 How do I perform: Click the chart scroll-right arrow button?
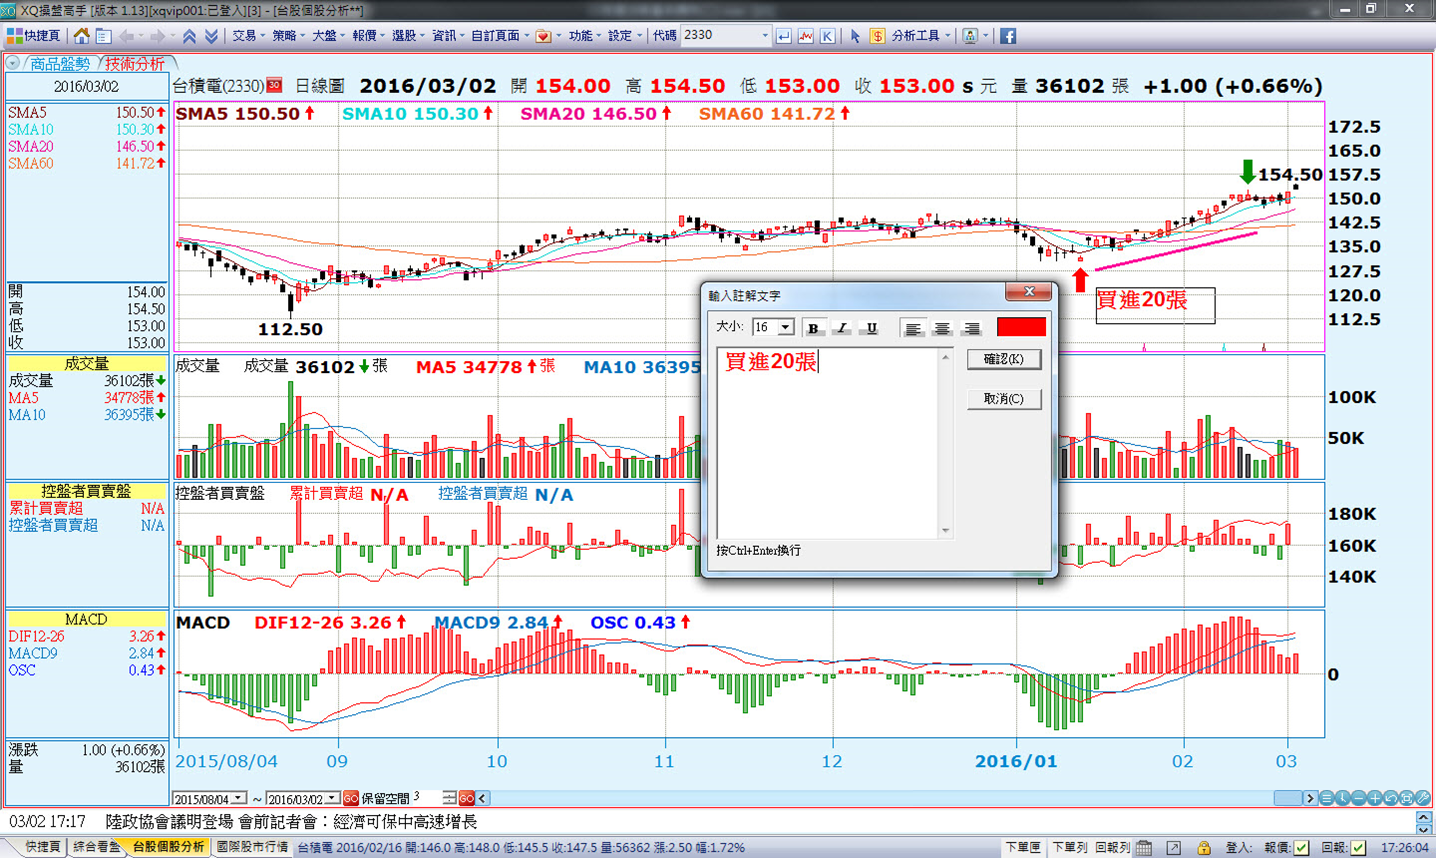click(1309, 798)
